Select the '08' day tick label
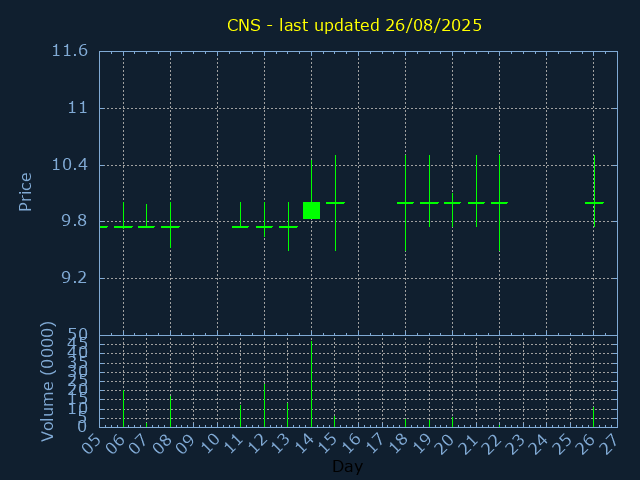This screenshot has width=640, height=480. 162,443
